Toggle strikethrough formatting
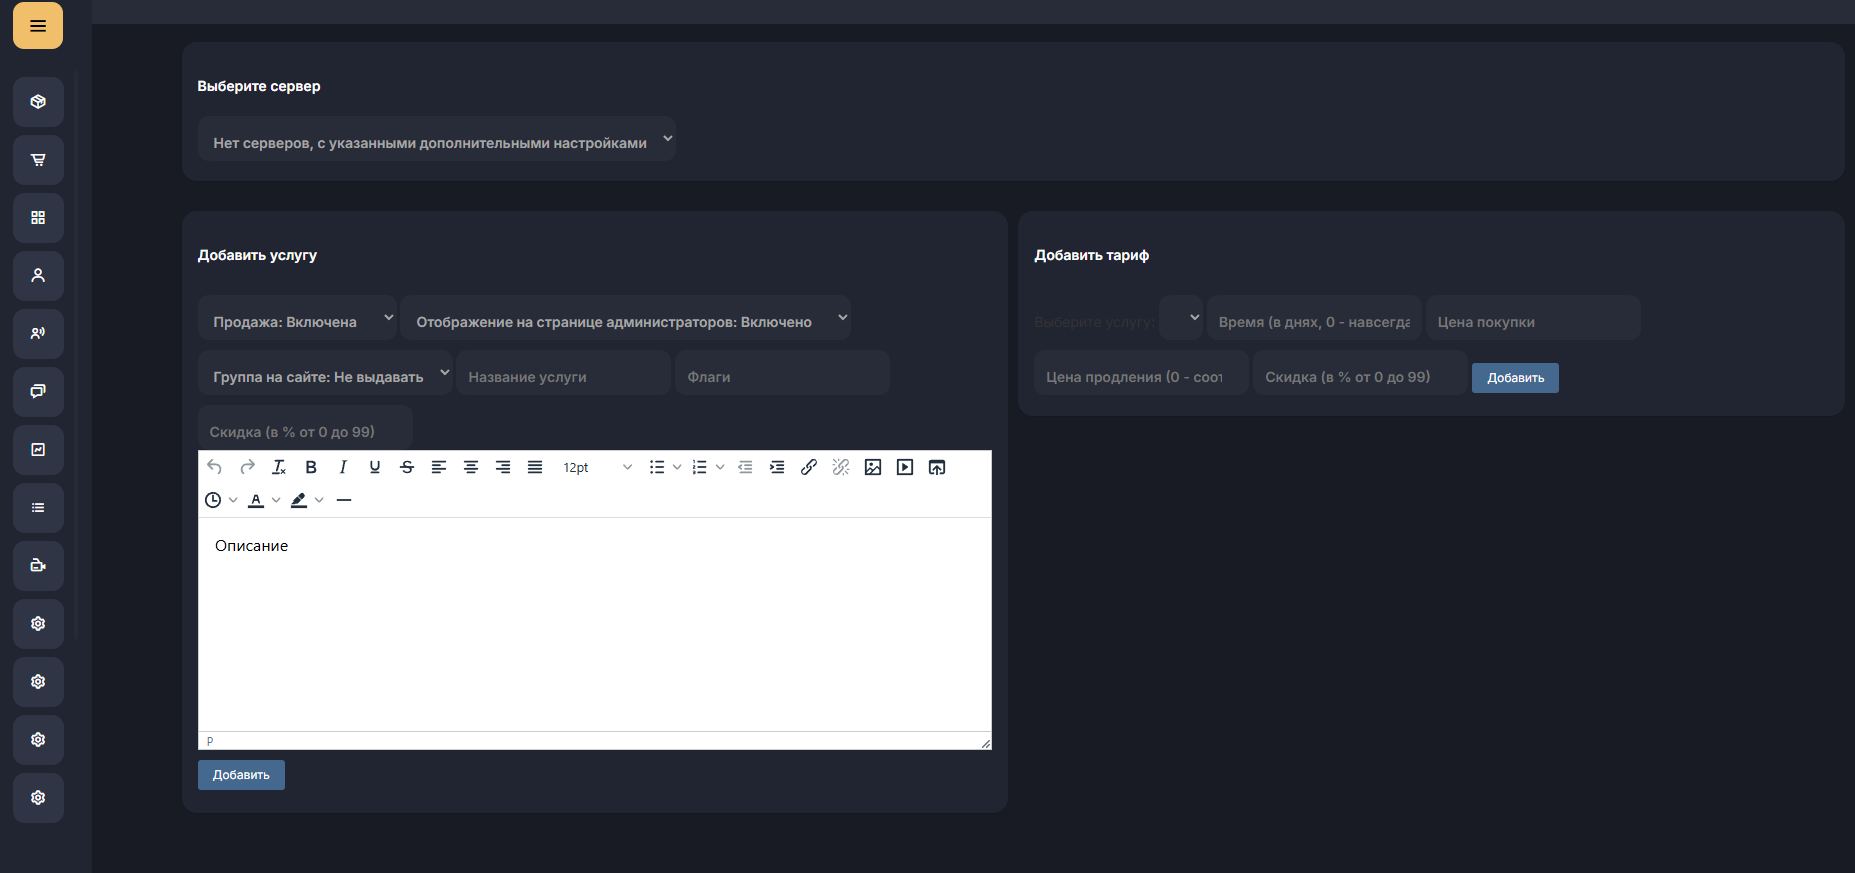This screenshot has height=873, width=1855. (x=407, y=467)
